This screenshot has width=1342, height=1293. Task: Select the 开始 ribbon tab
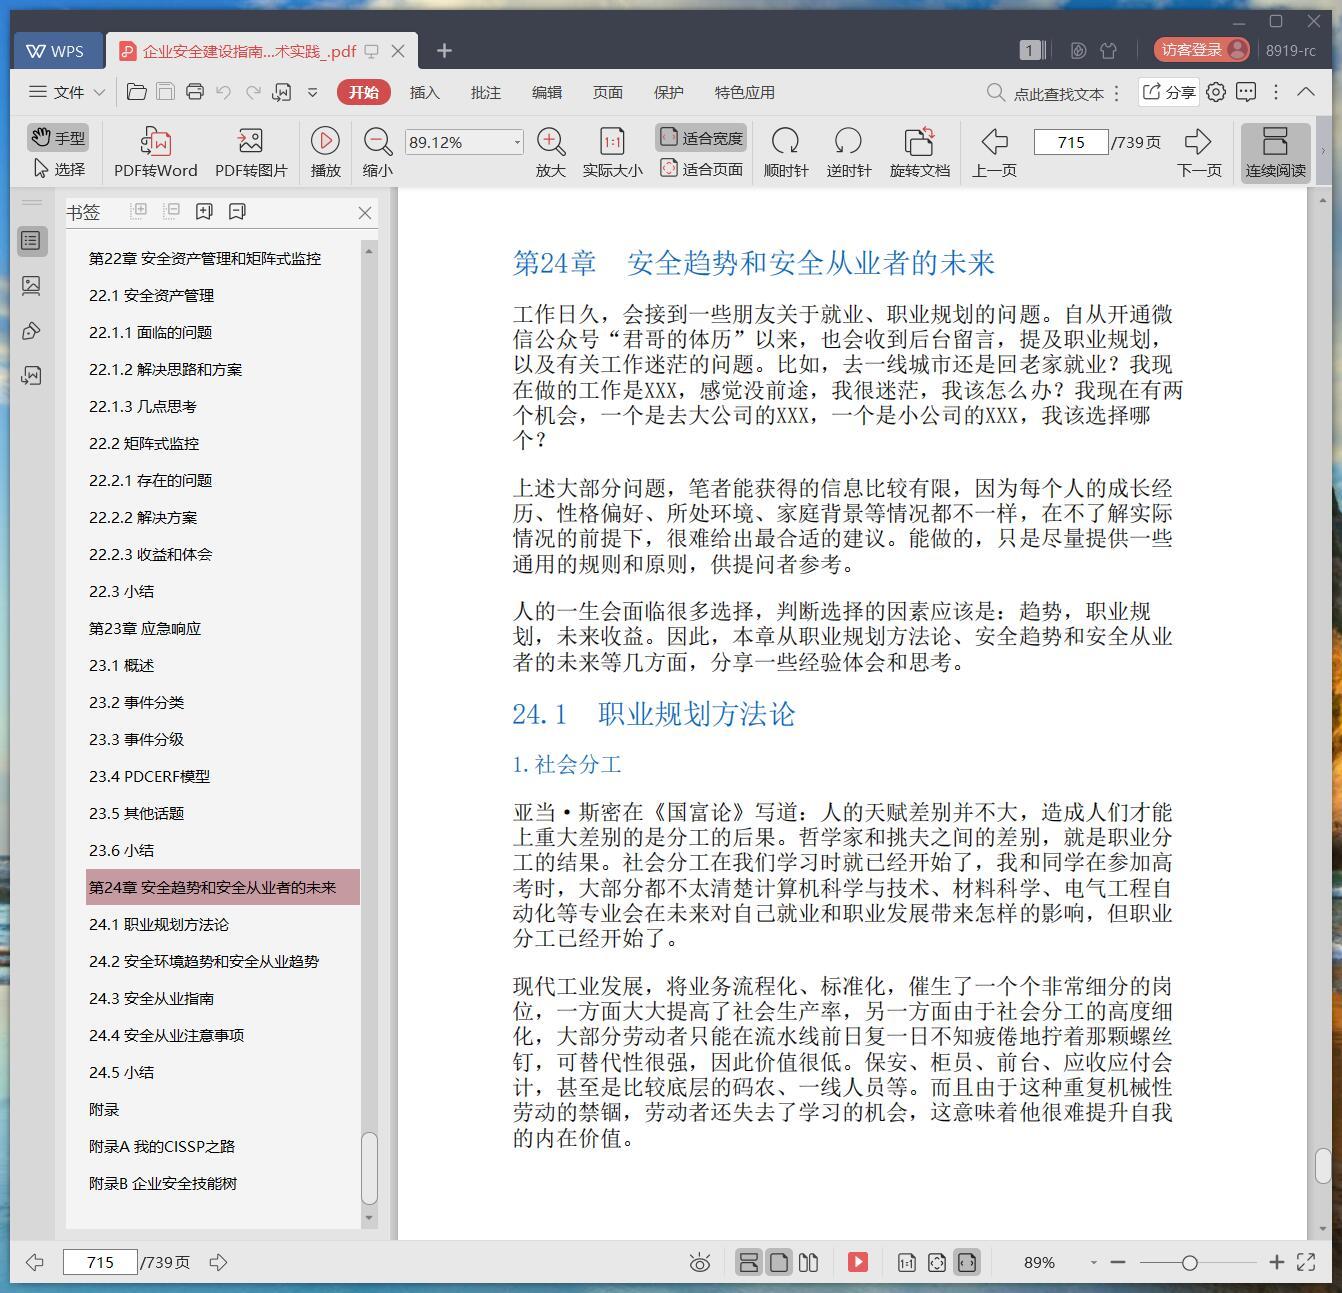[x=363, y=92]
